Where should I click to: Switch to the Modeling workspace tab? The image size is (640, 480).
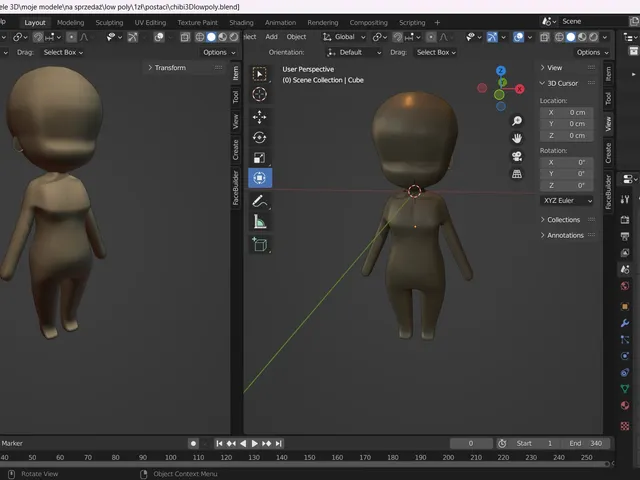pyautogui.click(x=71, y=22)
